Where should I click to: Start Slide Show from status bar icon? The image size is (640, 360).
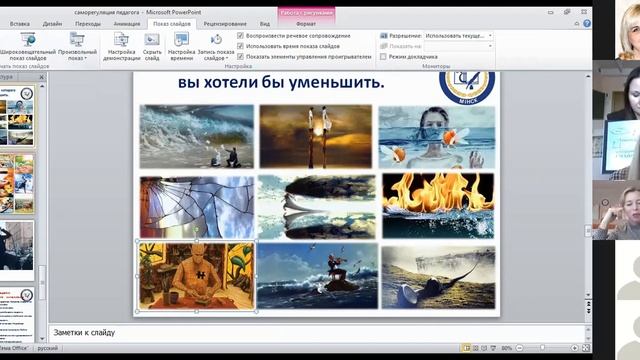point(493,348)
